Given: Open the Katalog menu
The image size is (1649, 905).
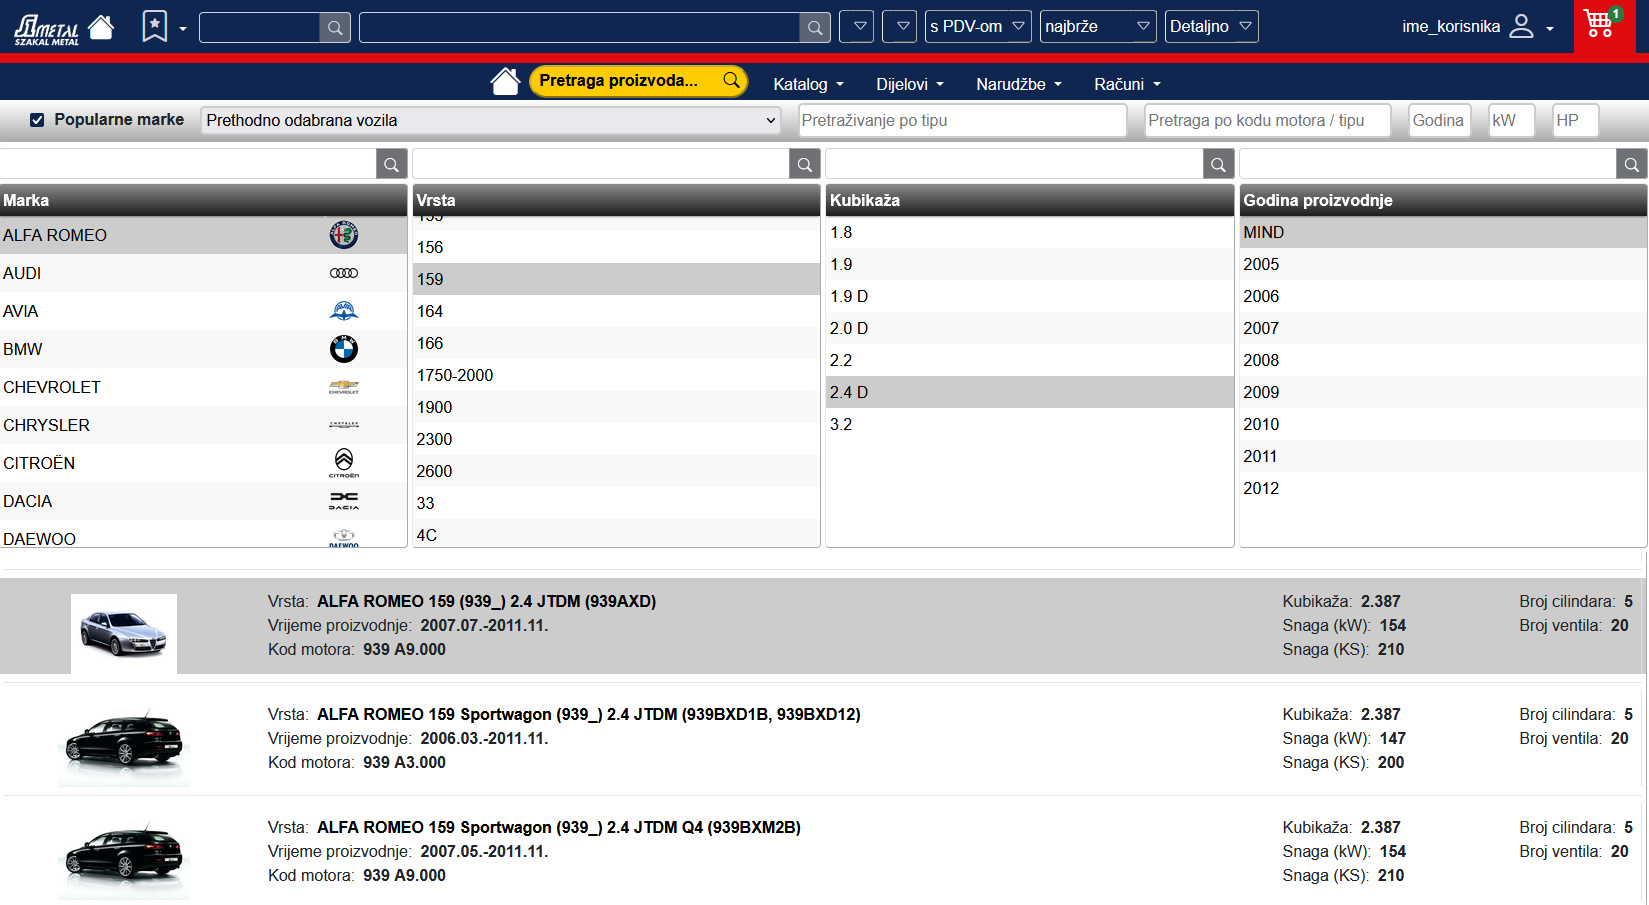Looking at the screenshot, I should [x=808, y=85].
